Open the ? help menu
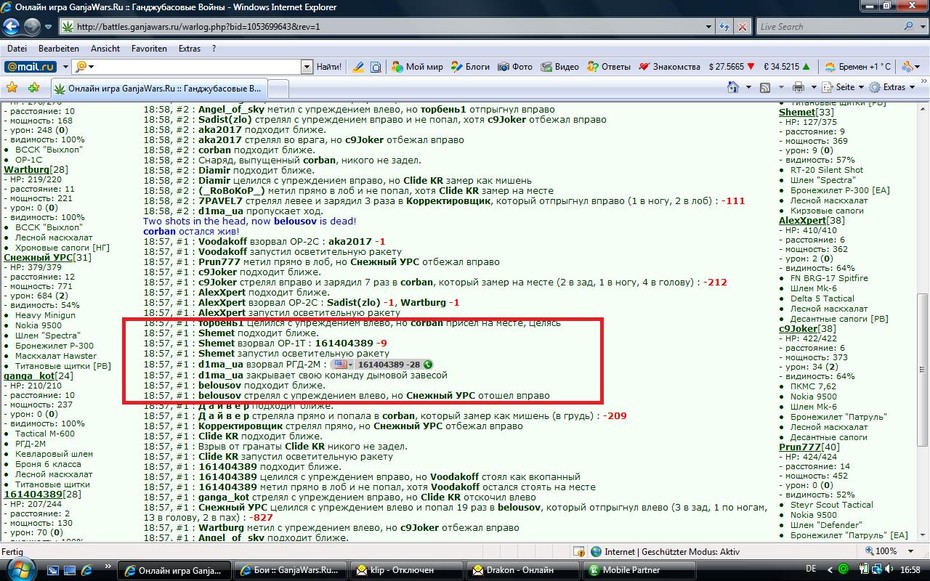The image size is (930, 581). (214, 49)
